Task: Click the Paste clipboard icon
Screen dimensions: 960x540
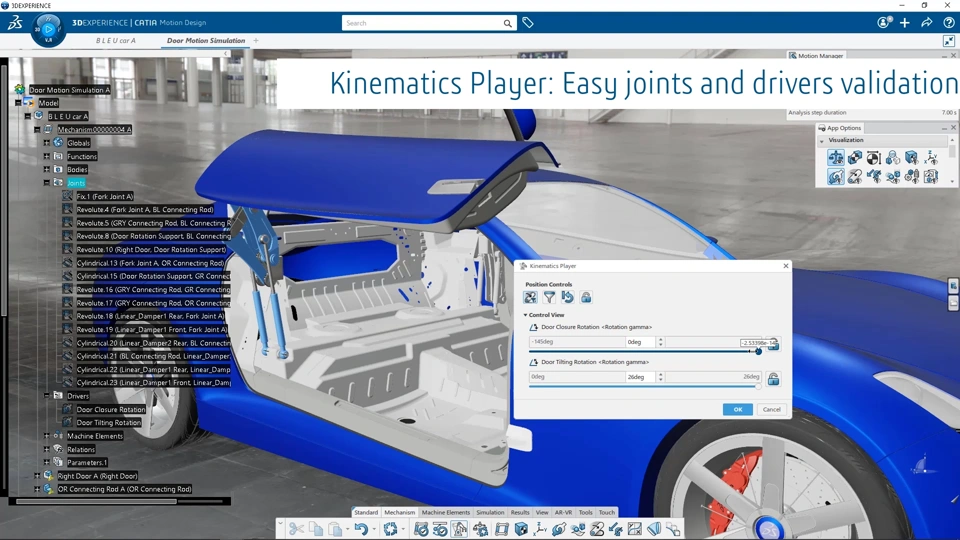Action: 335,529
